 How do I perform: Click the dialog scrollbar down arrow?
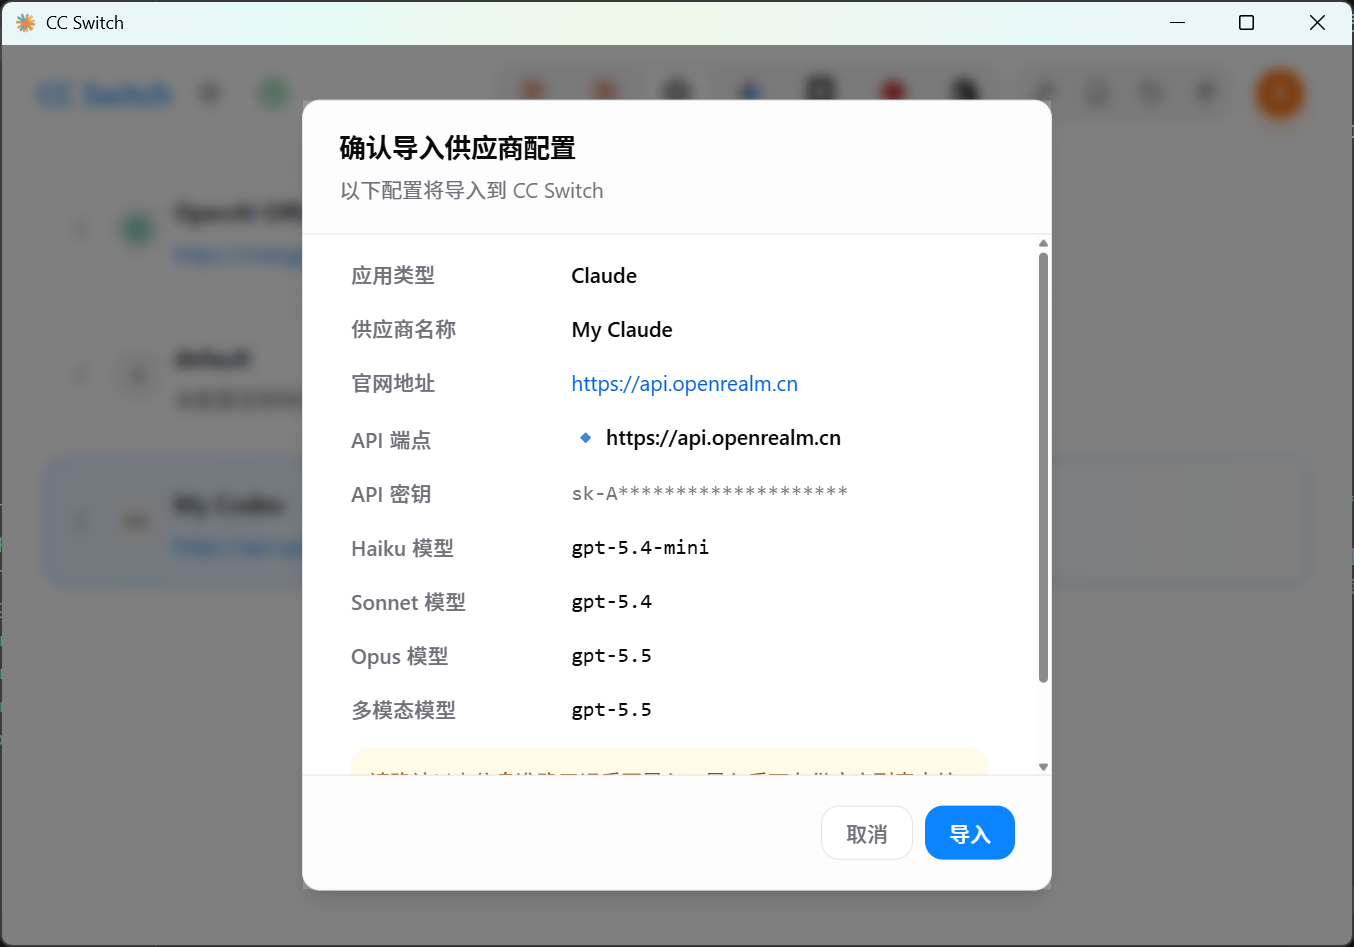pos(1043,767)
